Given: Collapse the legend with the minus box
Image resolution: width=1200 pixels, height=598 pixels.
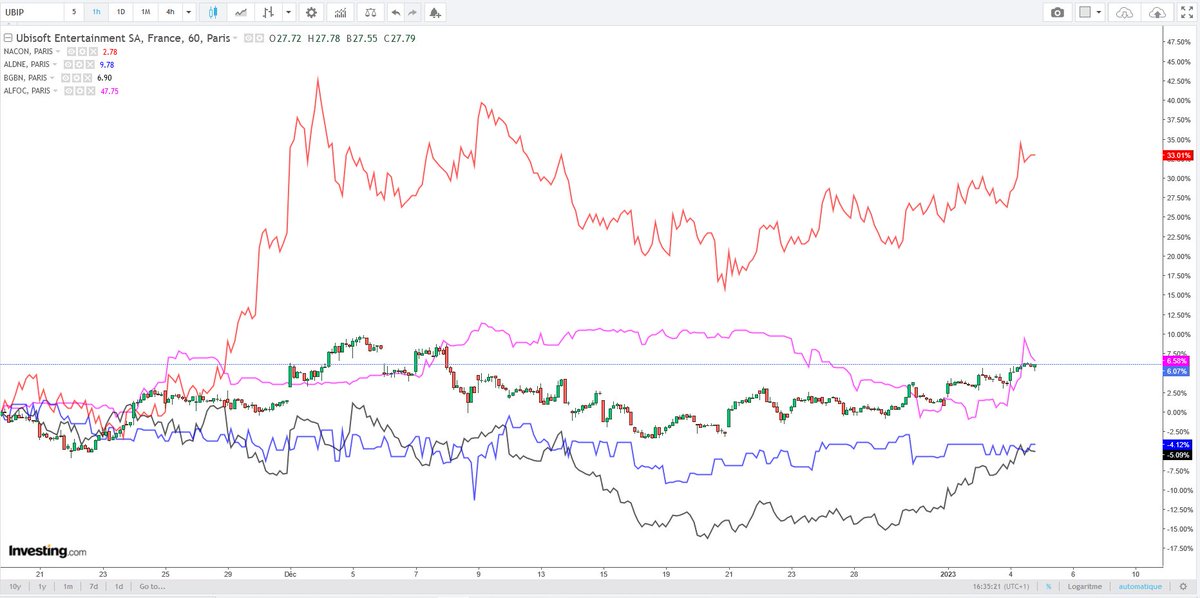Looking at the screenshot, I should (x=8, y=38).
